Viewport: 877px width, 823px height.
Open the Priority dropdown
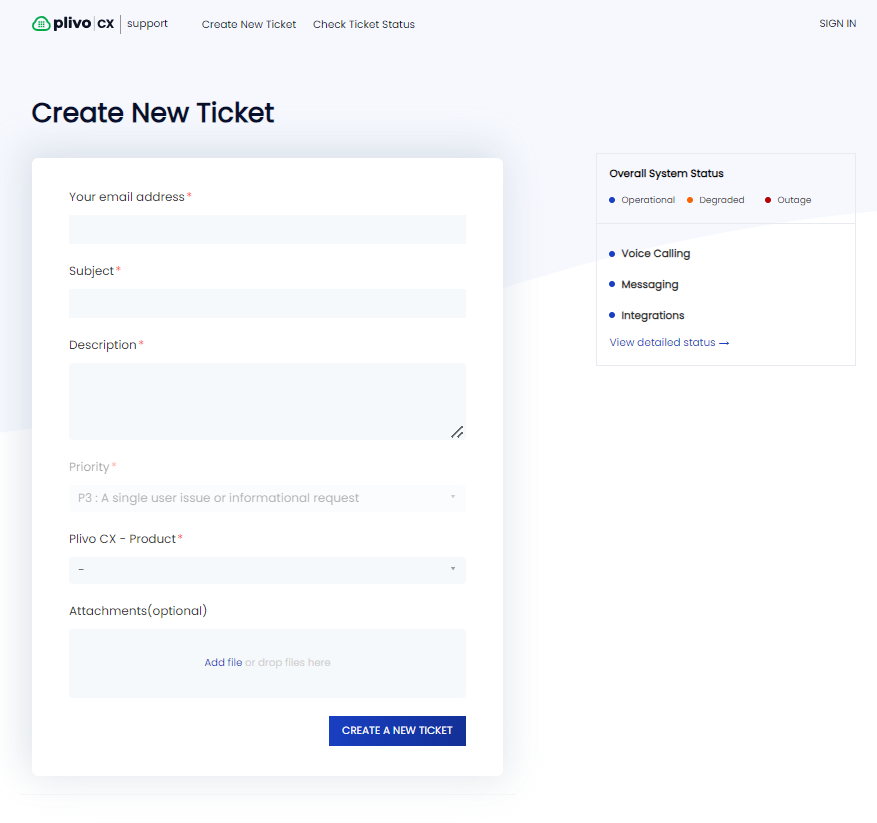coord(267,498)
